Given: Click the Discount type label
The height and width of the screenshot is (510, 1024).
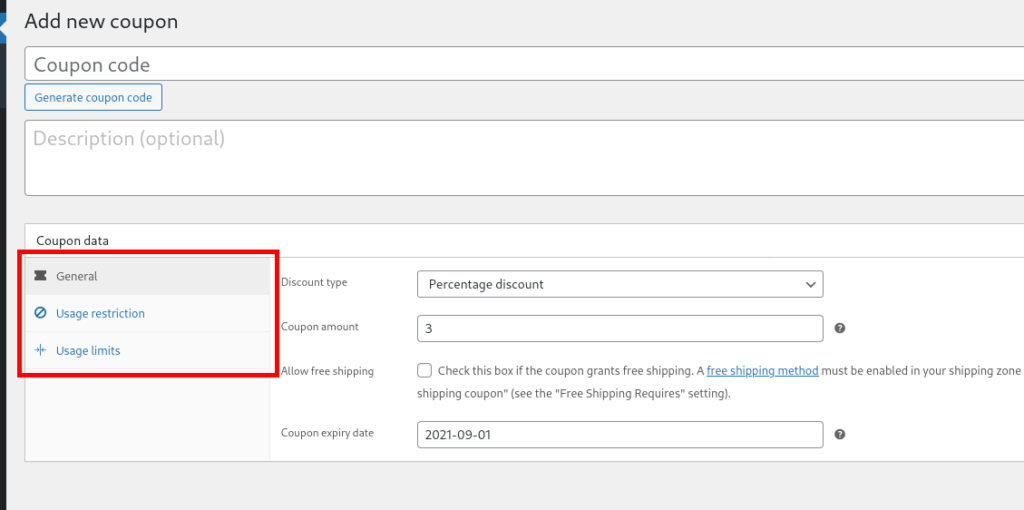Looking at the screenshot, I should coord(314,282).
